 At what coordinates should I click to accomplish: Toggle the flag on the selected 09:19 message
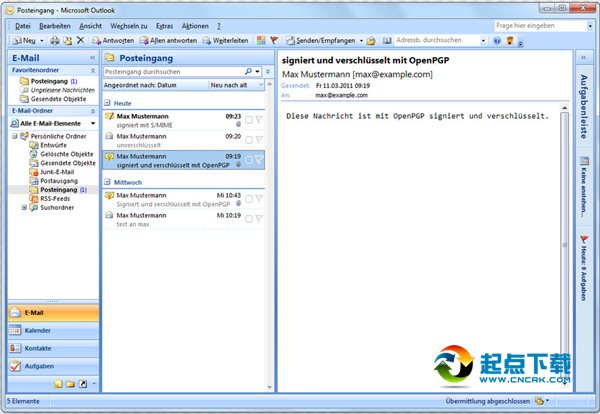(259, 160)
